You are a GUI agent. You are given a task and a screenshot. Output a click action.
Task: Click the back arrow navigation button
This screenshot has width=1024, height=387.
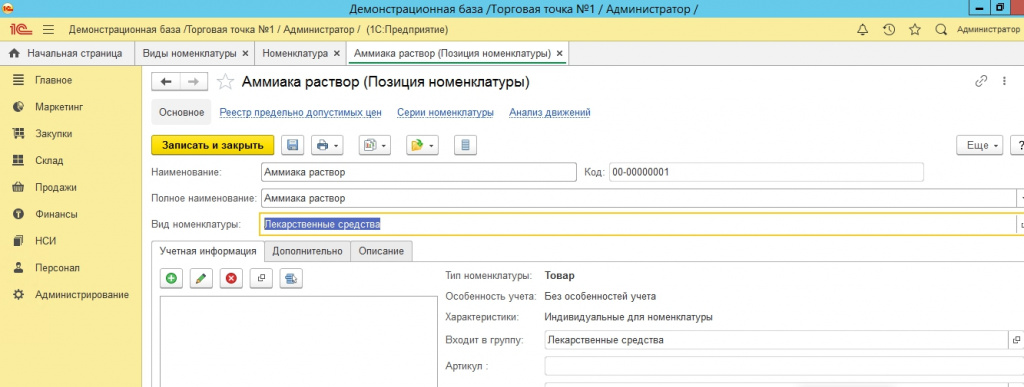[166, 81]
